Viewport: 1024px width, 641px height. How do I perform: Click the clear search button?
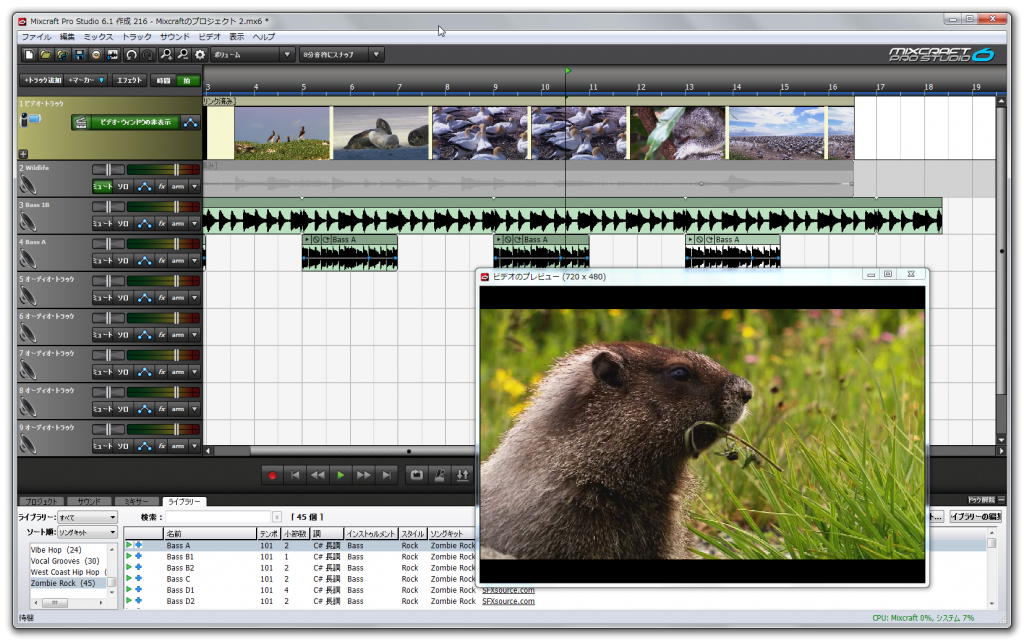click(277, 518)
